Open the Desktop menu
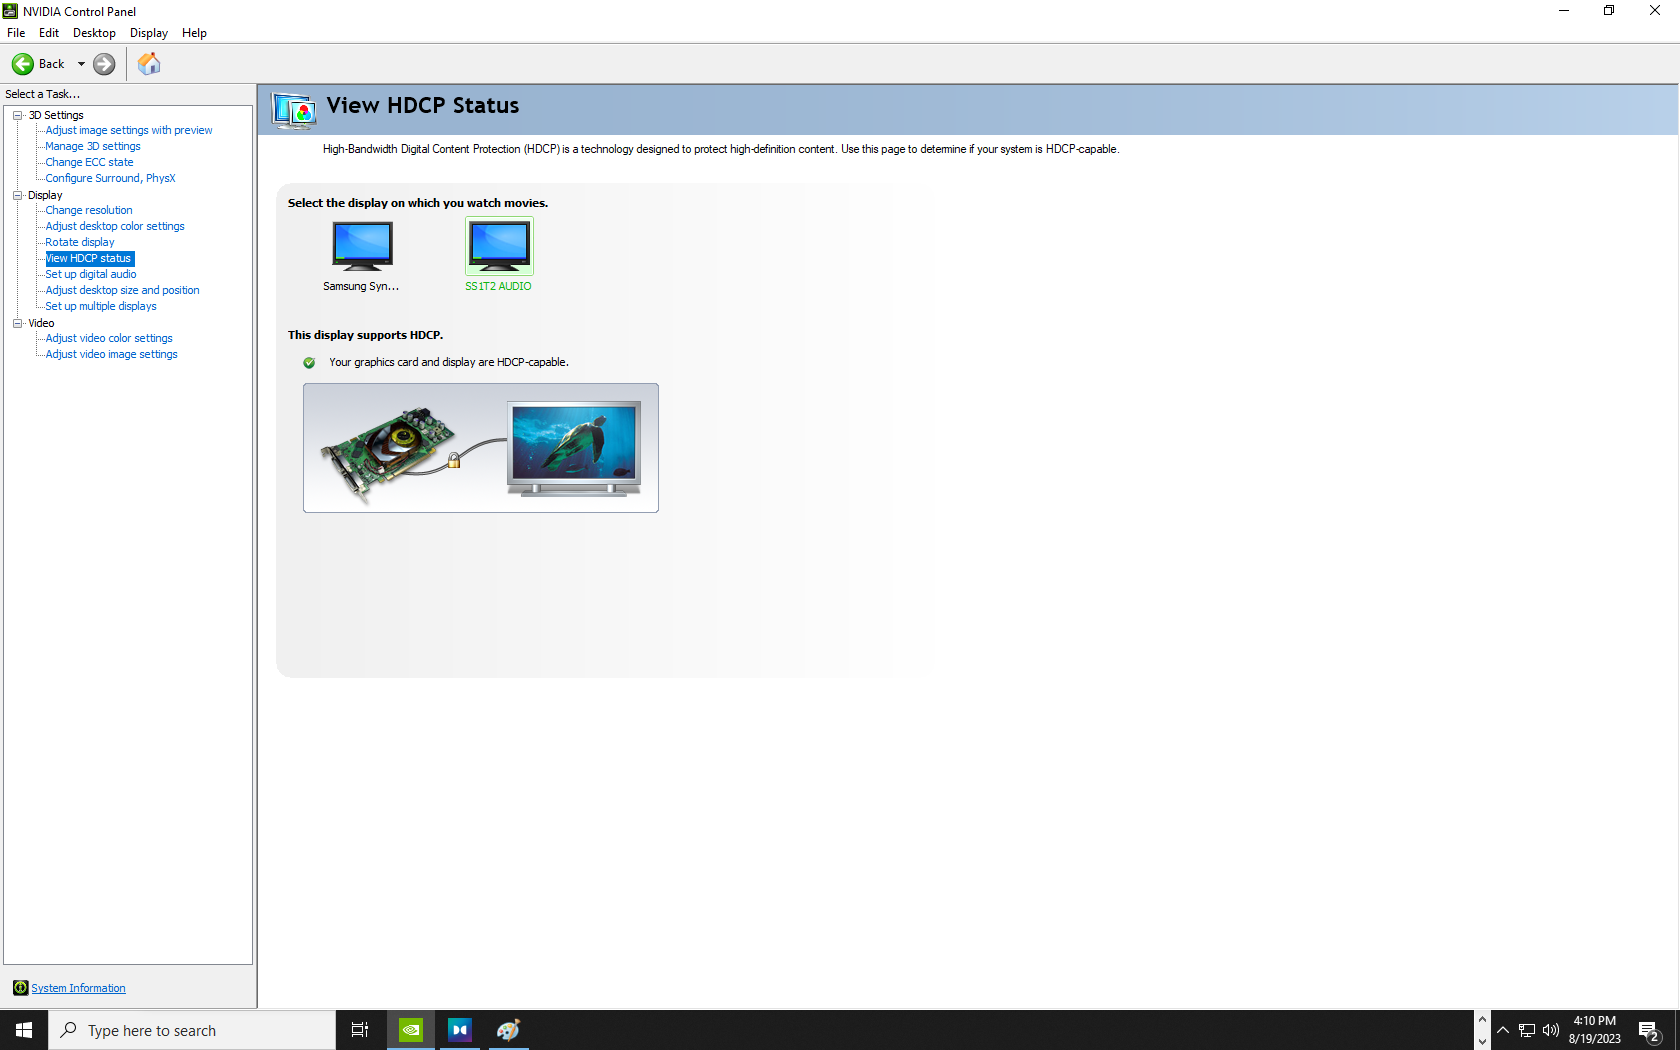 tap(94, 33)
